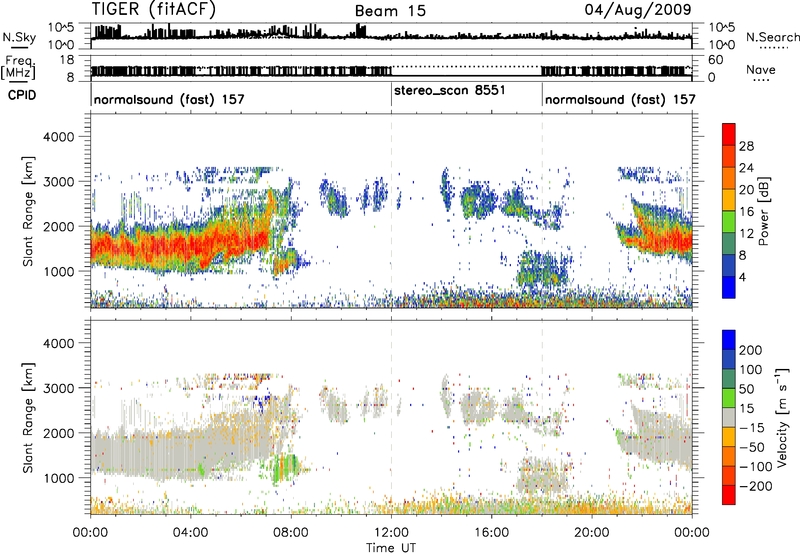The image size is (800, 554).
Task: Pick the velocity segment between 50 and 100
Action: (x=729, y=379)
